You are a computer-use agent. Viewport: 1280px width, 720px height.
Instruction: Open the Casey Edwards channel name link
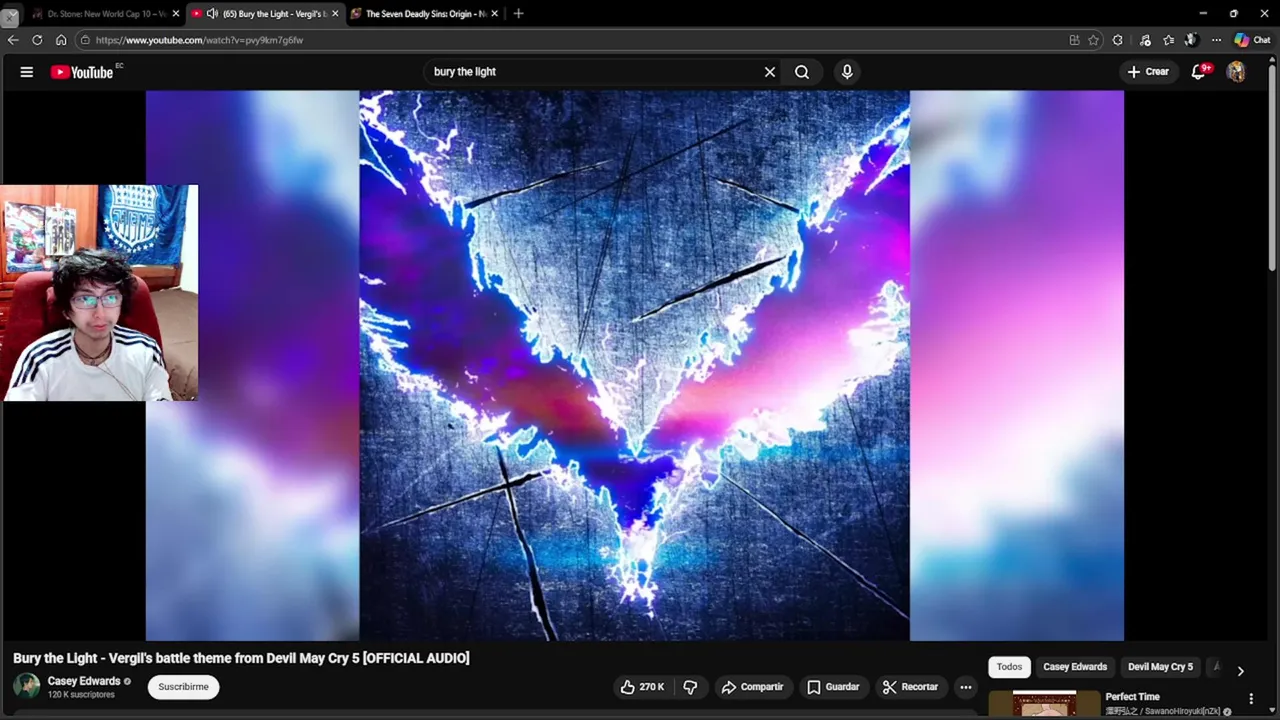84,681
